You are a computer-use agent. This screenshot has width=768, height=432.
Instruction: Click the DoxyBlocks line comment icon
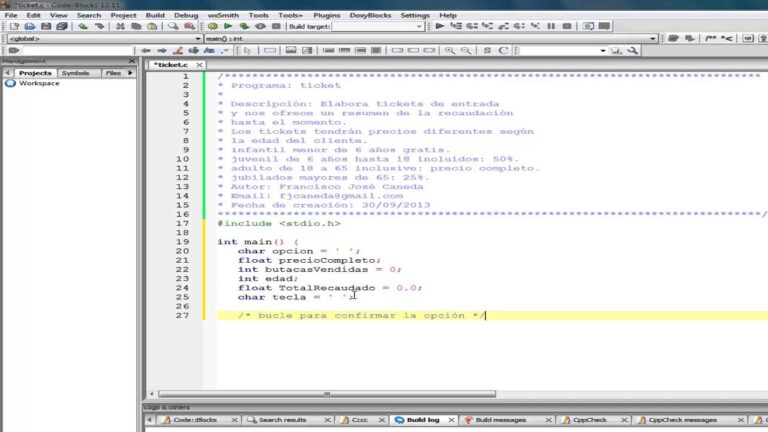coord(727,38)
